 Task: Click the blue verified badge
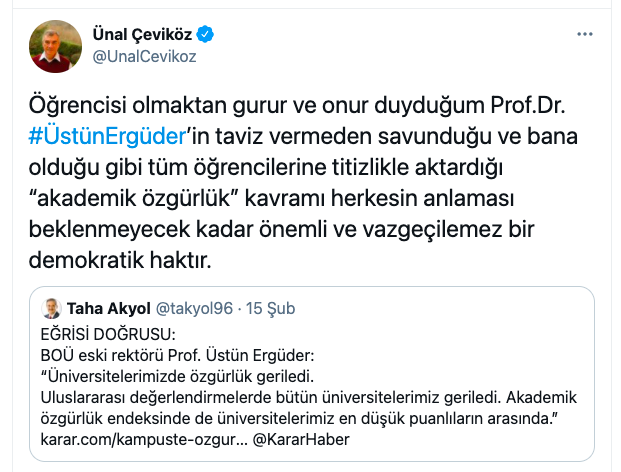(206, 35)
